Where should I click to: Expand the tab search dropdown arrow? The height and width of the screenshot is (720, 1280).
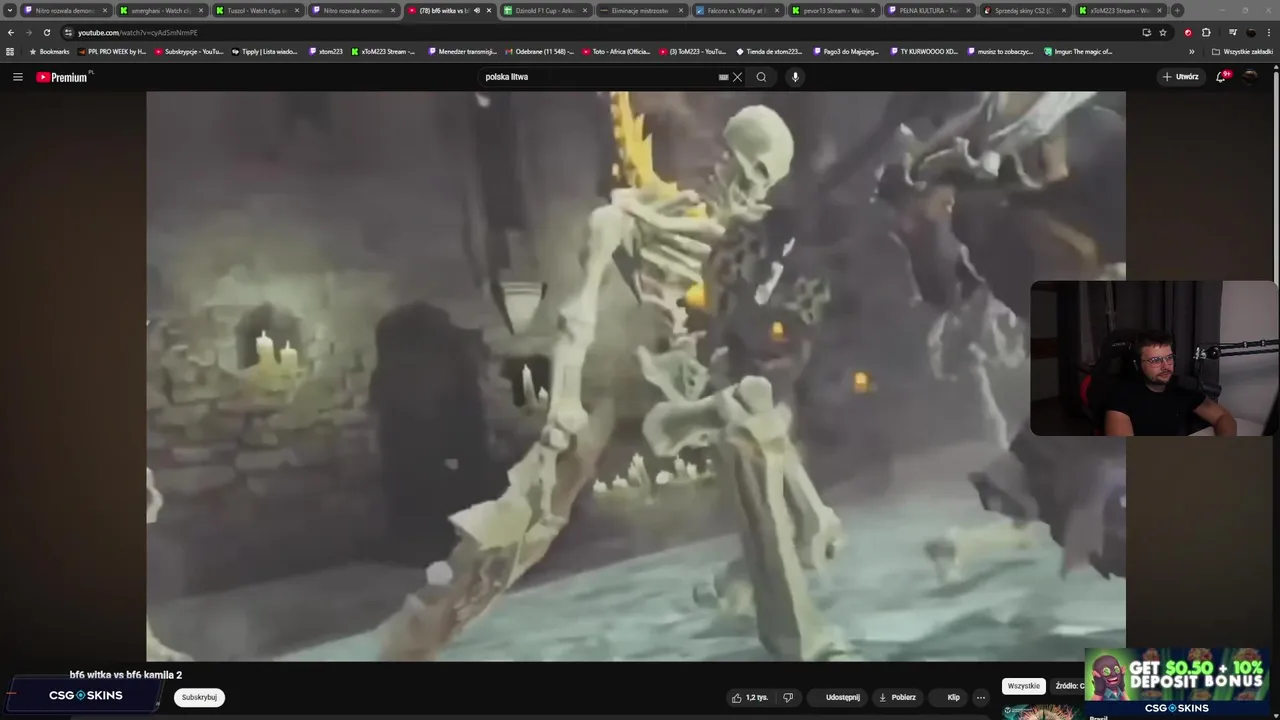click(x=10, y=10)
